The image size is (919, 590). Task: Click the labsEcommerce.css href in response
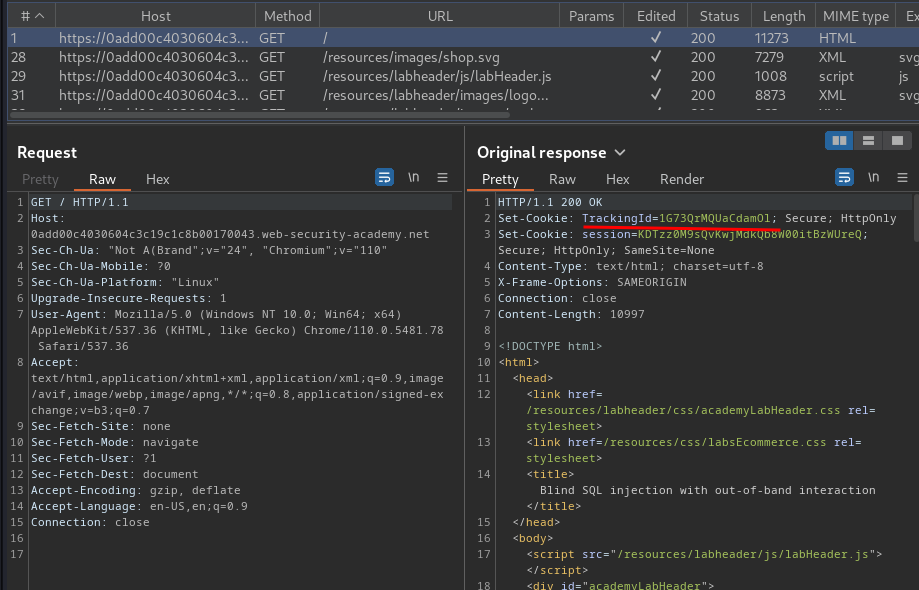pos(714,442)
